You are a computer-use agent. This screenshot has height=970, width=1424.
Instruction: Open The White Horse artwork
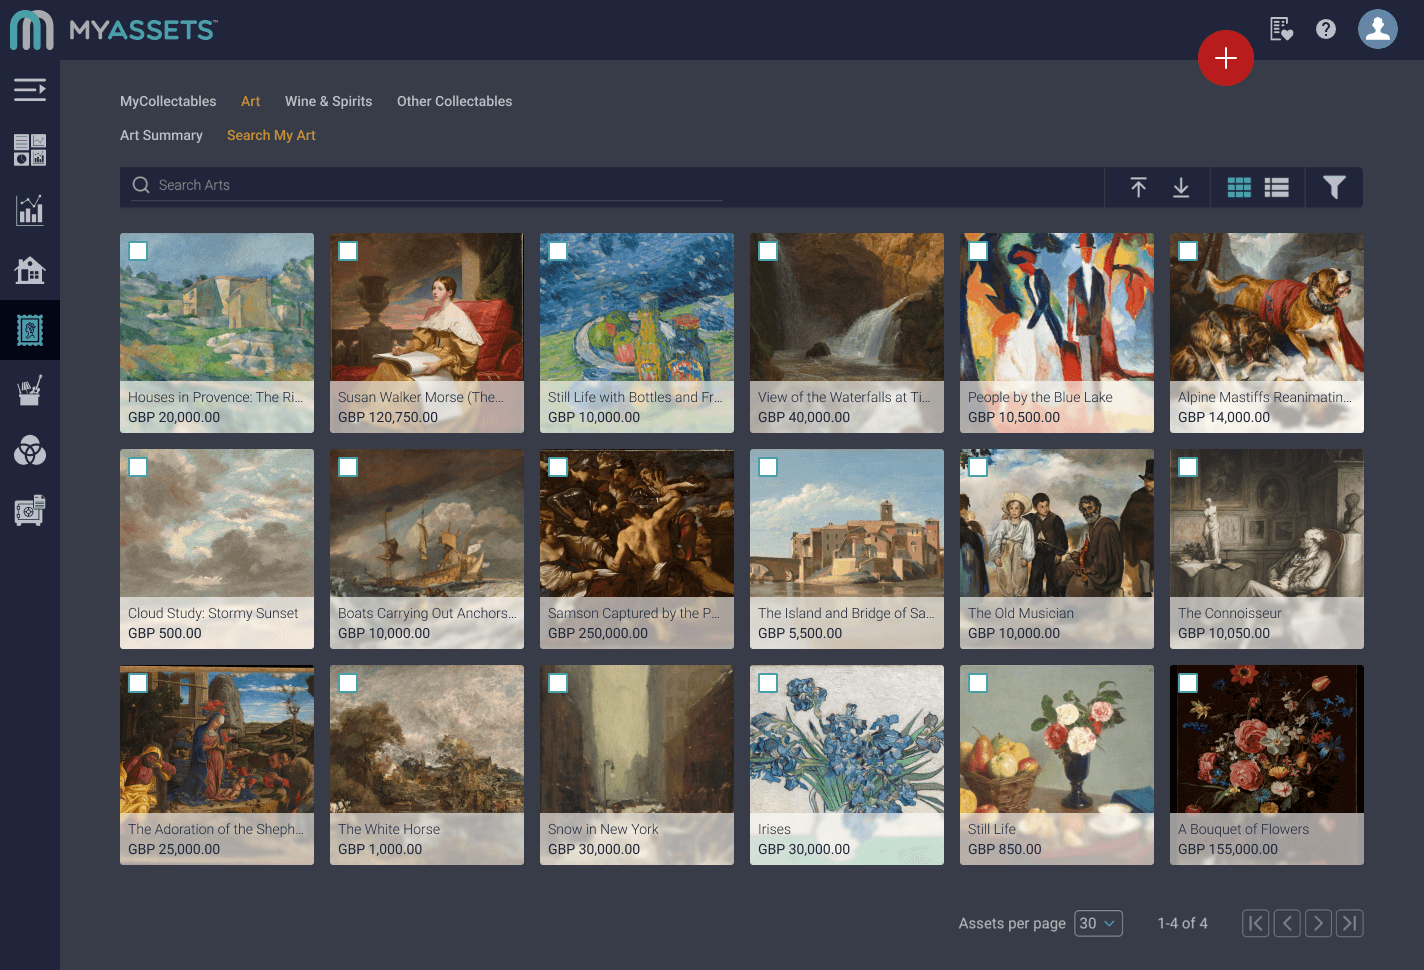(x=427, y=765)
